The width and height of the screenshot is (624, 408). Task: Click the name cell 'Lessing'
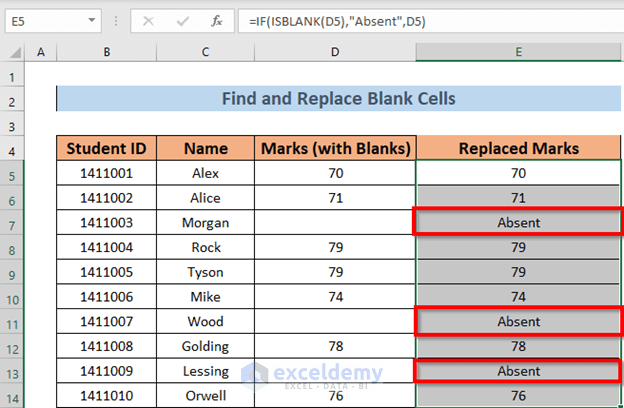tap(205, 371)
